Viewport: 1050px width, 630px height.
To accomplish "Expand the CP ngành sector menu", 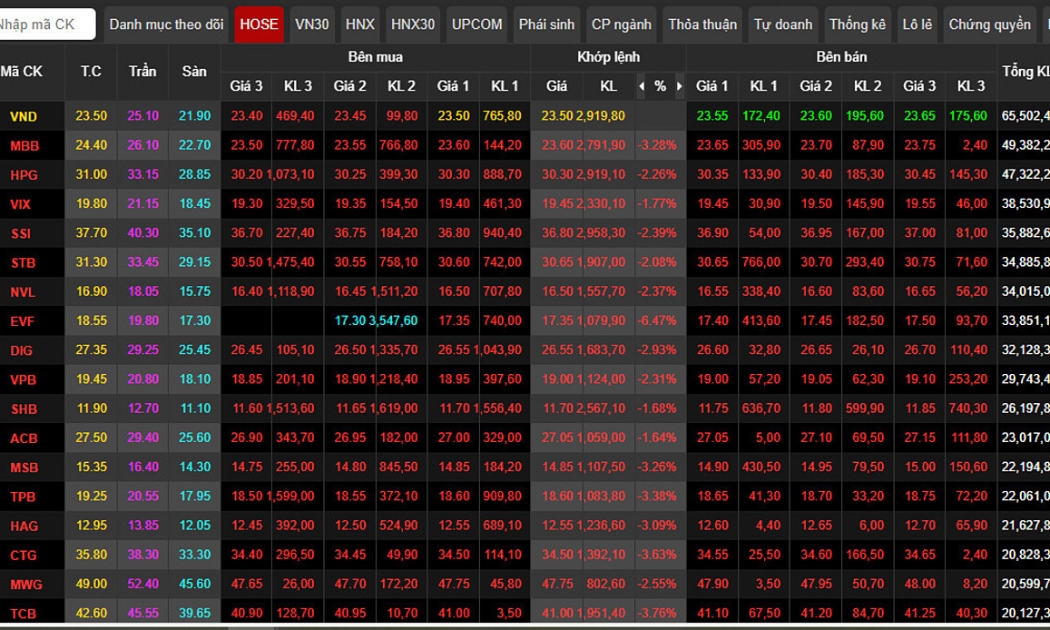I will (621, 24).
